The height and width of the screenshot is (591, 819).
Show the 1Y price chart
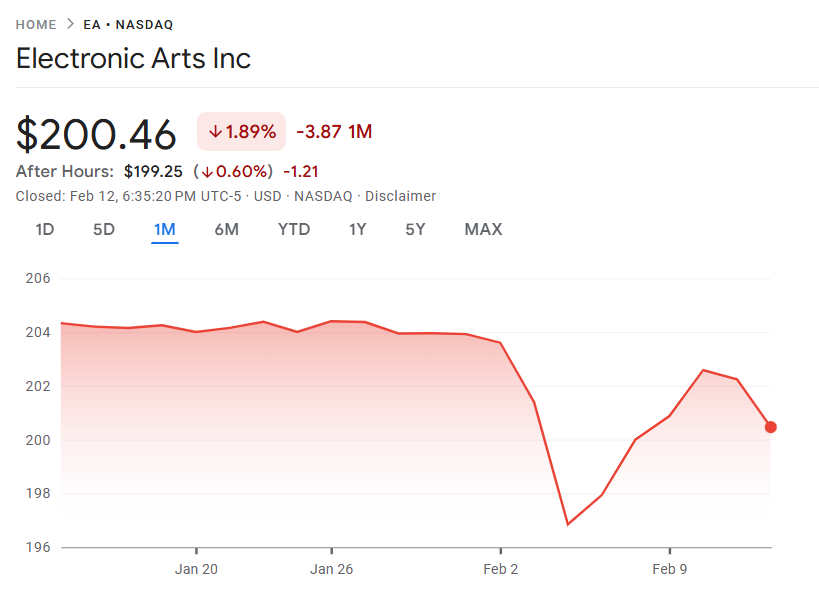coord(357,229)
